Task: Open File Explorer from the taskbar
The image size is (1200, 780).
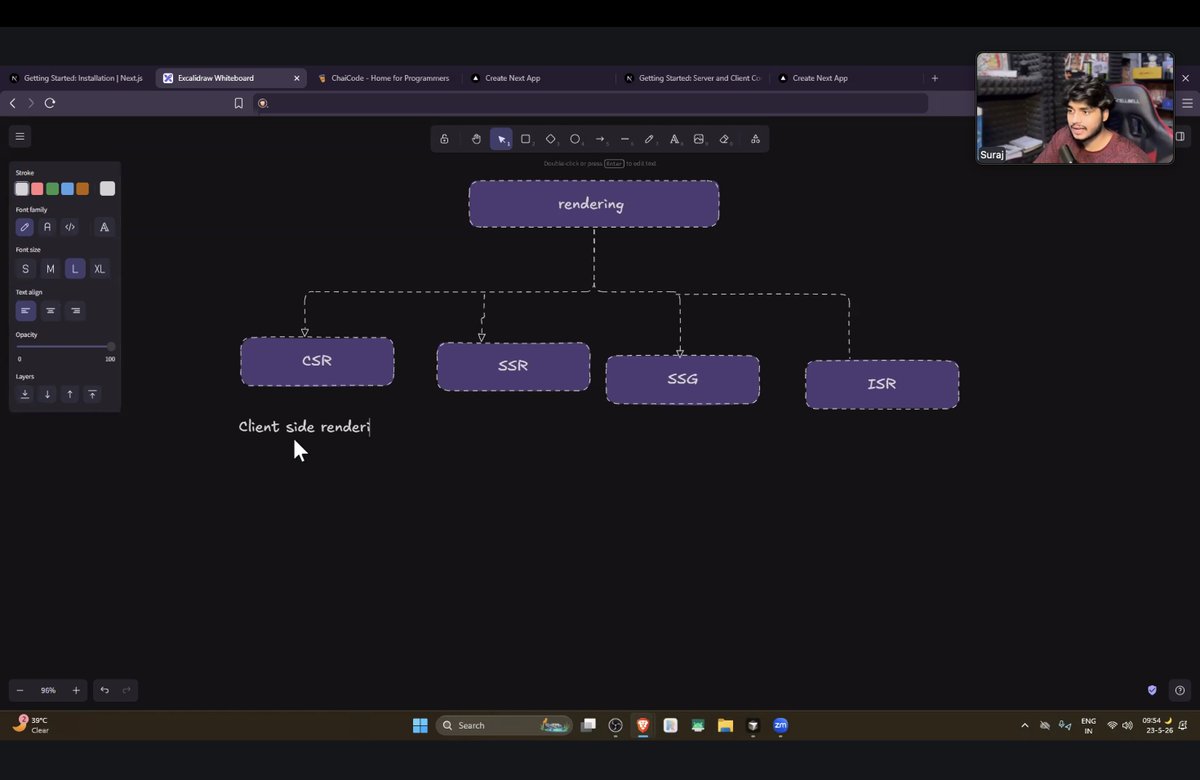Action: [x=725, y=725]
